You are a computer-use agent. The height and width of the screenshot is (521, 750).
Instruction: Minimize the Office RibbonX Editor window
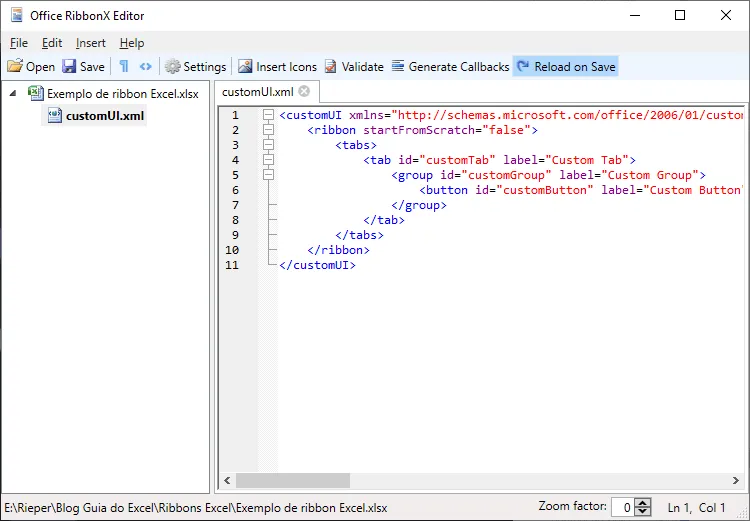click(x=635, y=15)
